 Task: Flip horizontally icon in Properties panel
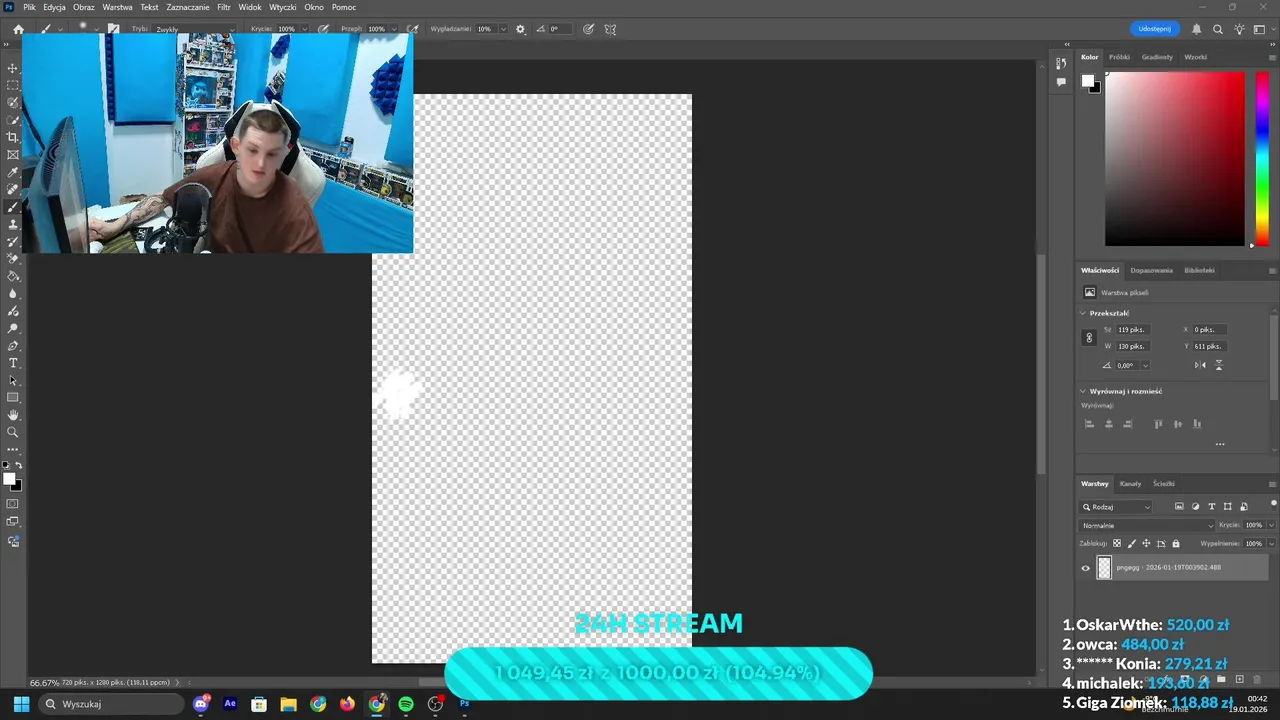1200,365
